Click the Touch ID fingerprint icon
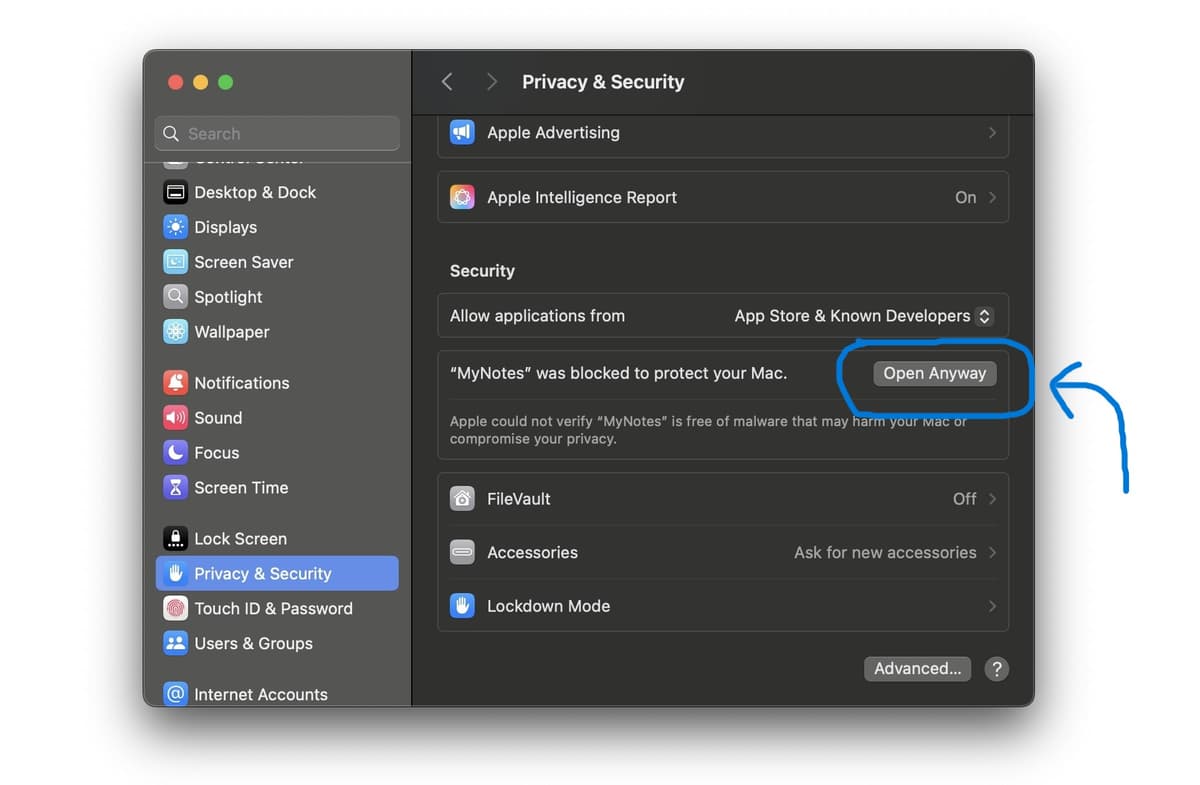This screenshot has height=785, width=1200. pos(175,609)
